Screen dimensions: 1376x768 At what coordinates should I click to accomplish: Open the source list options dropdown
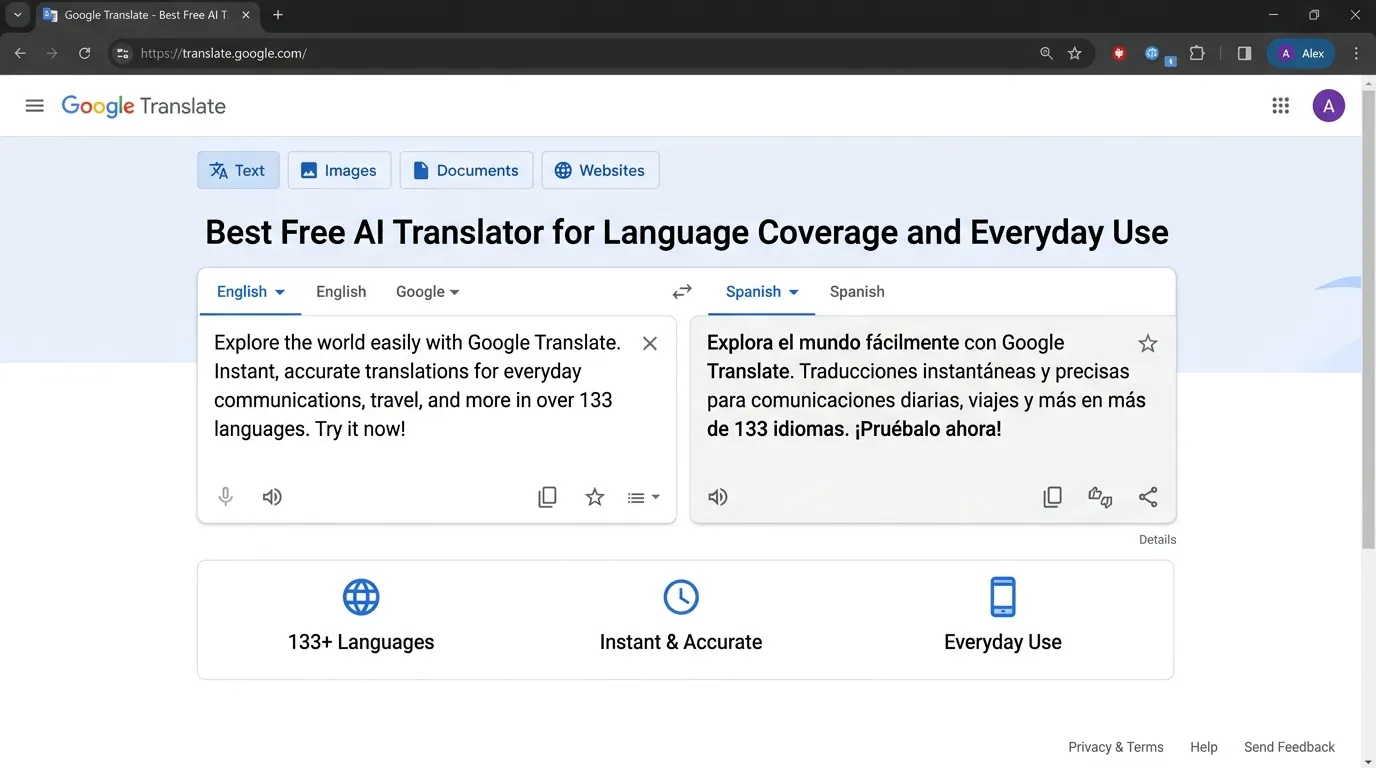643,497
